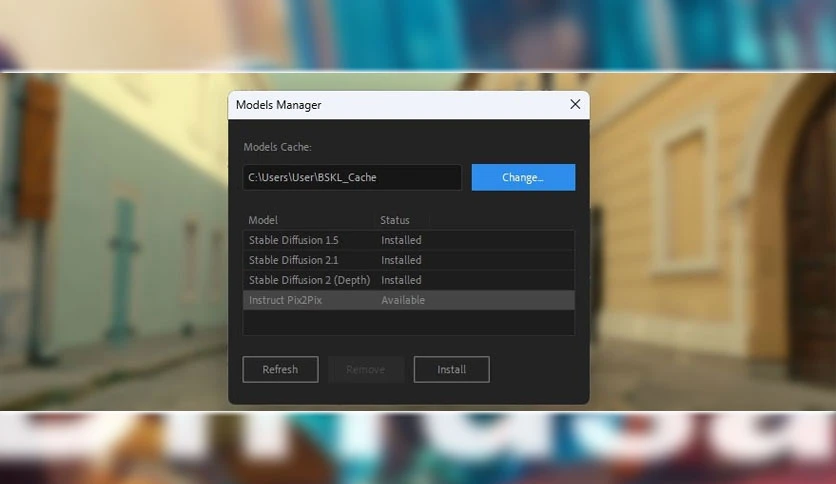Image resolution: width=836 pixels, height=484 pixels.
Task: Click the Refresh button
Action: coord(280,369)
